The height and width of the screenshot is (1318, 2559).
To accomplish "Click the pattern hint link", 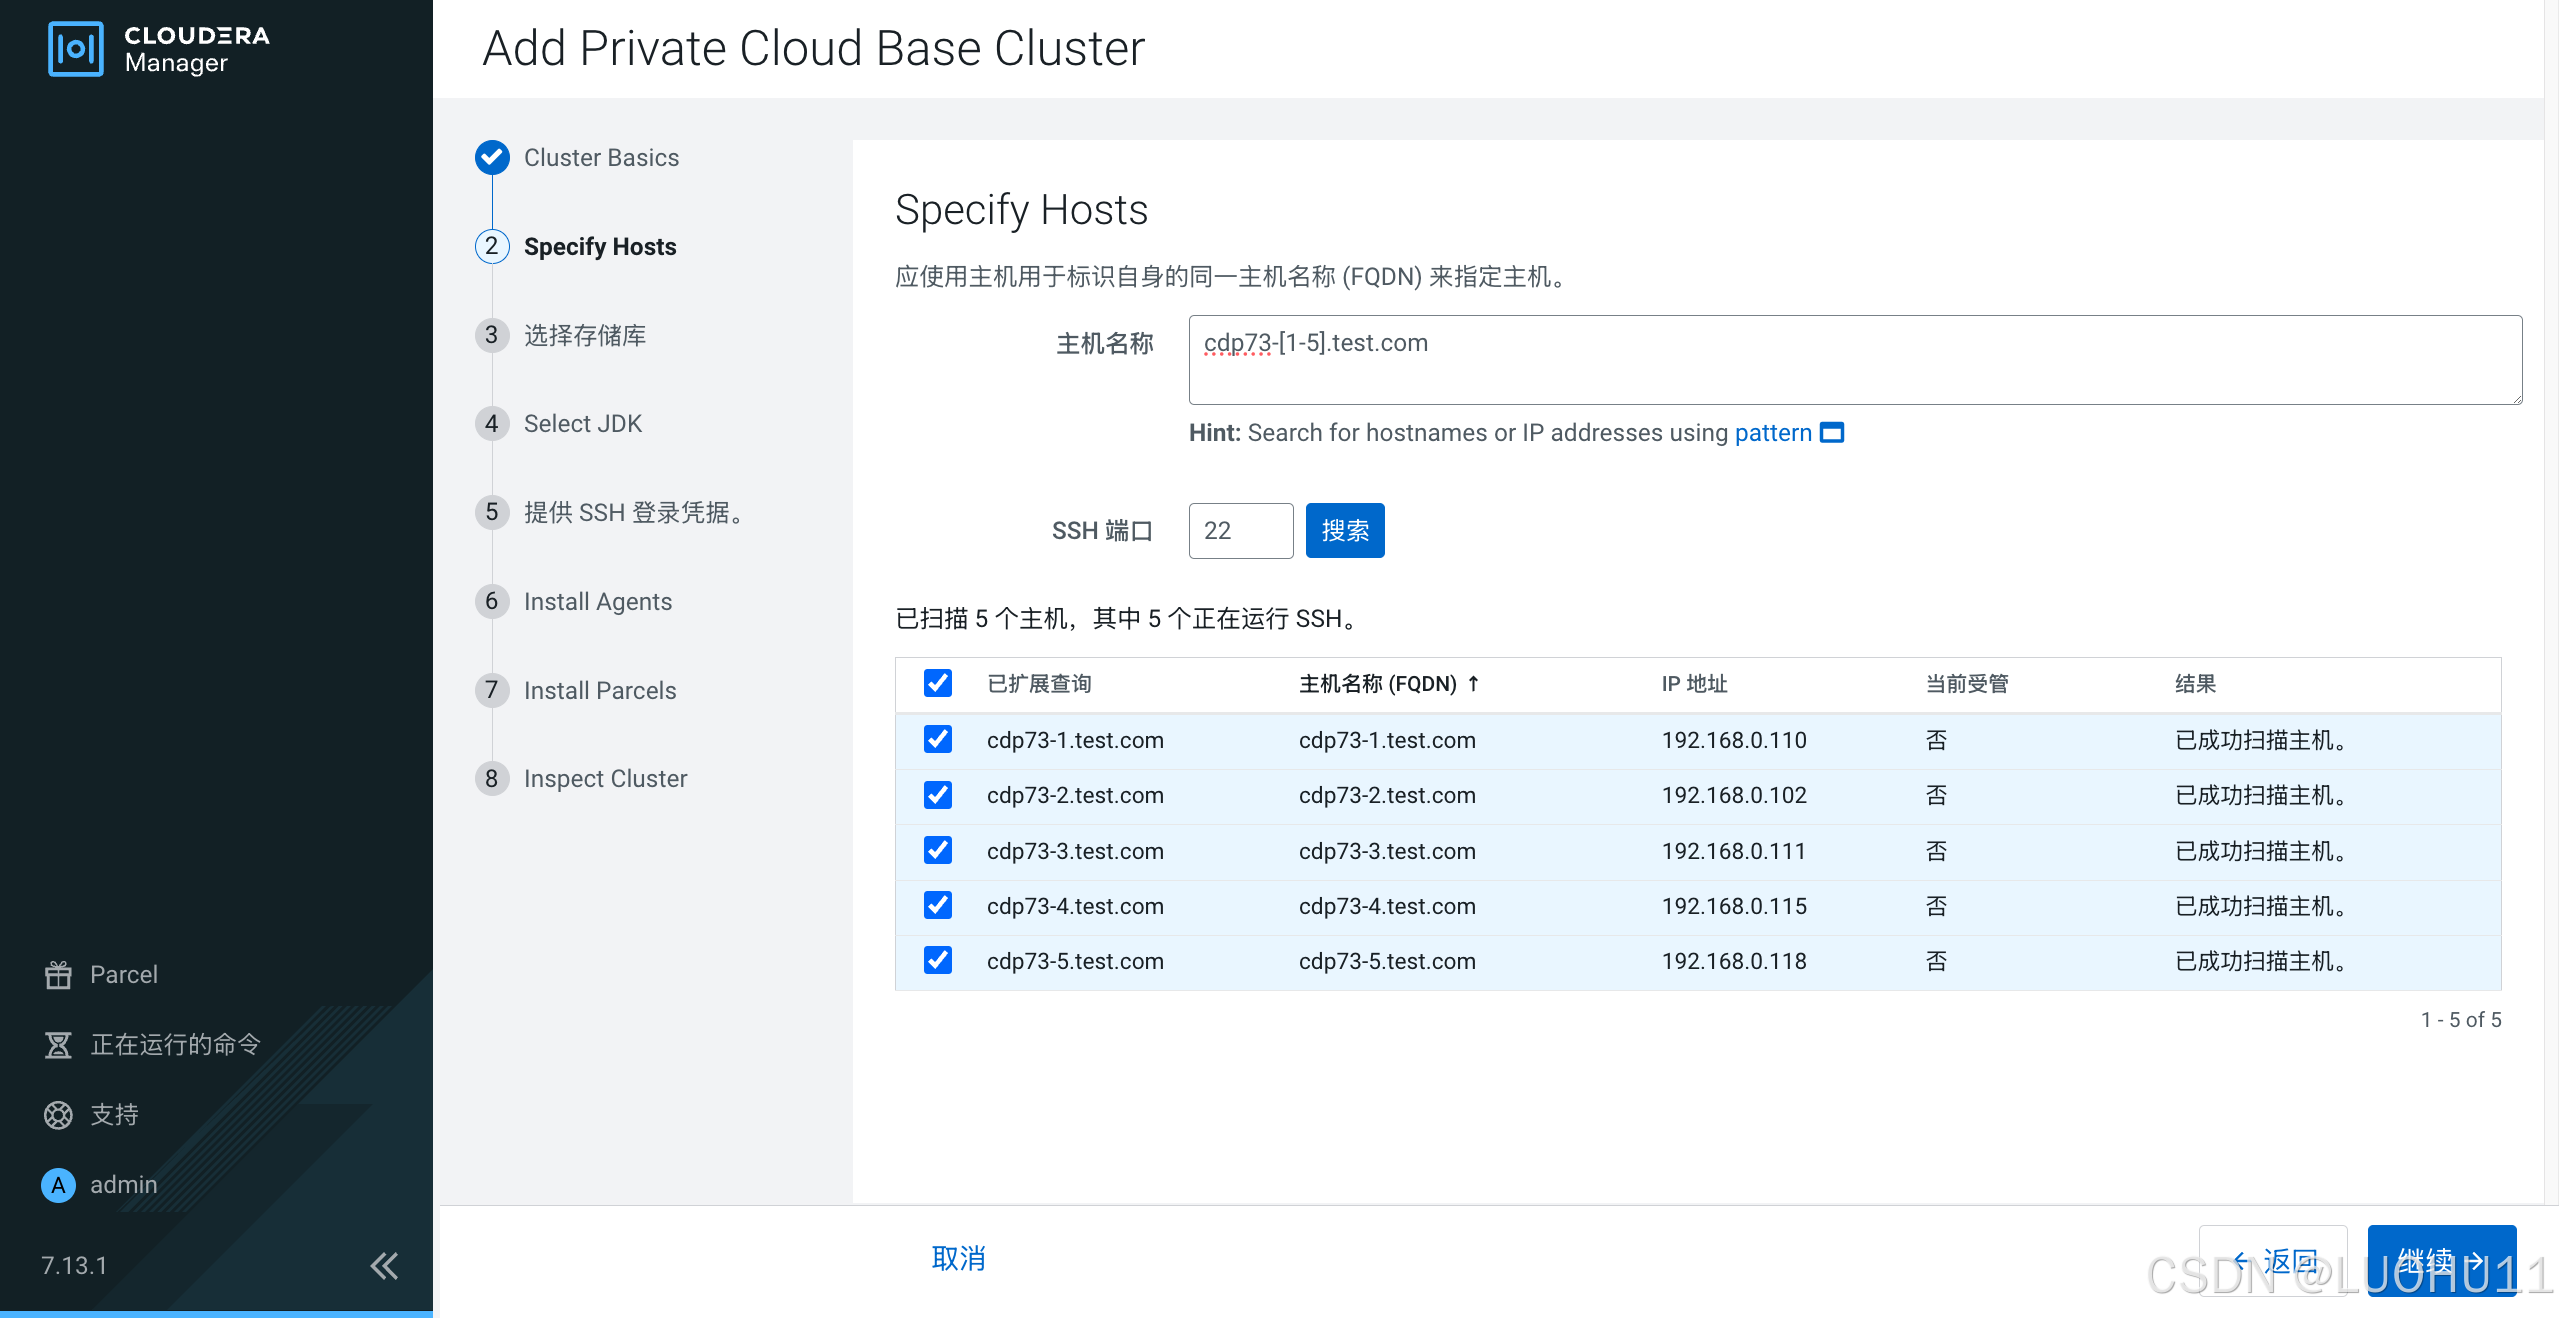I will coord(1772,433).
